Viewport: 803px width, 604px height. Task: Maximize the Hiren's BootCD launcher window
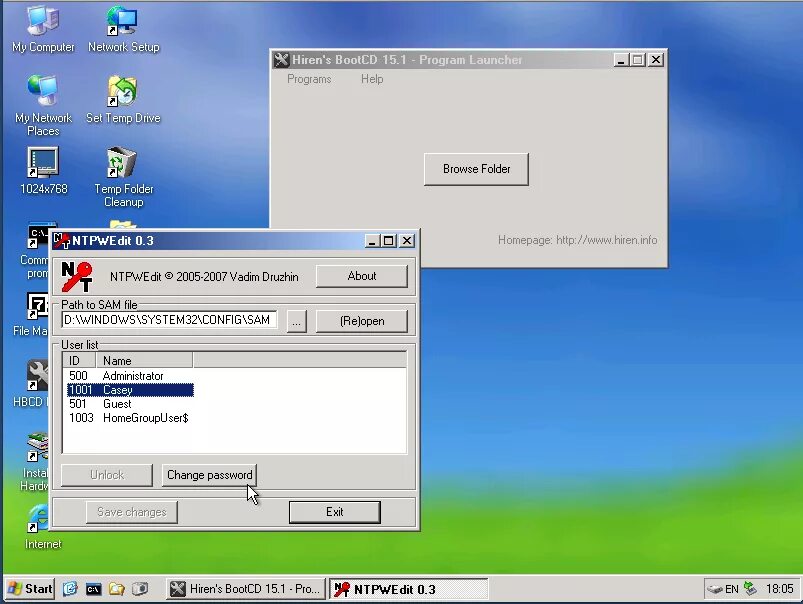638,60
